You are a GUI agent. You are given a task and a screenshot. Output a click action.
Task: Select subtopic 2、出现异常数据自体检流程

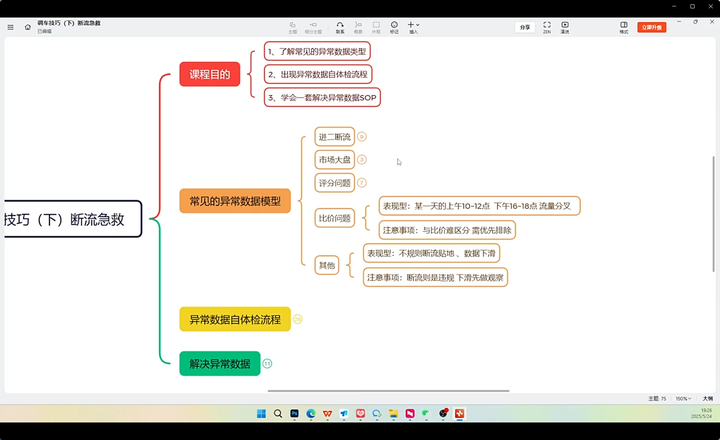click(x=318, y=74)
